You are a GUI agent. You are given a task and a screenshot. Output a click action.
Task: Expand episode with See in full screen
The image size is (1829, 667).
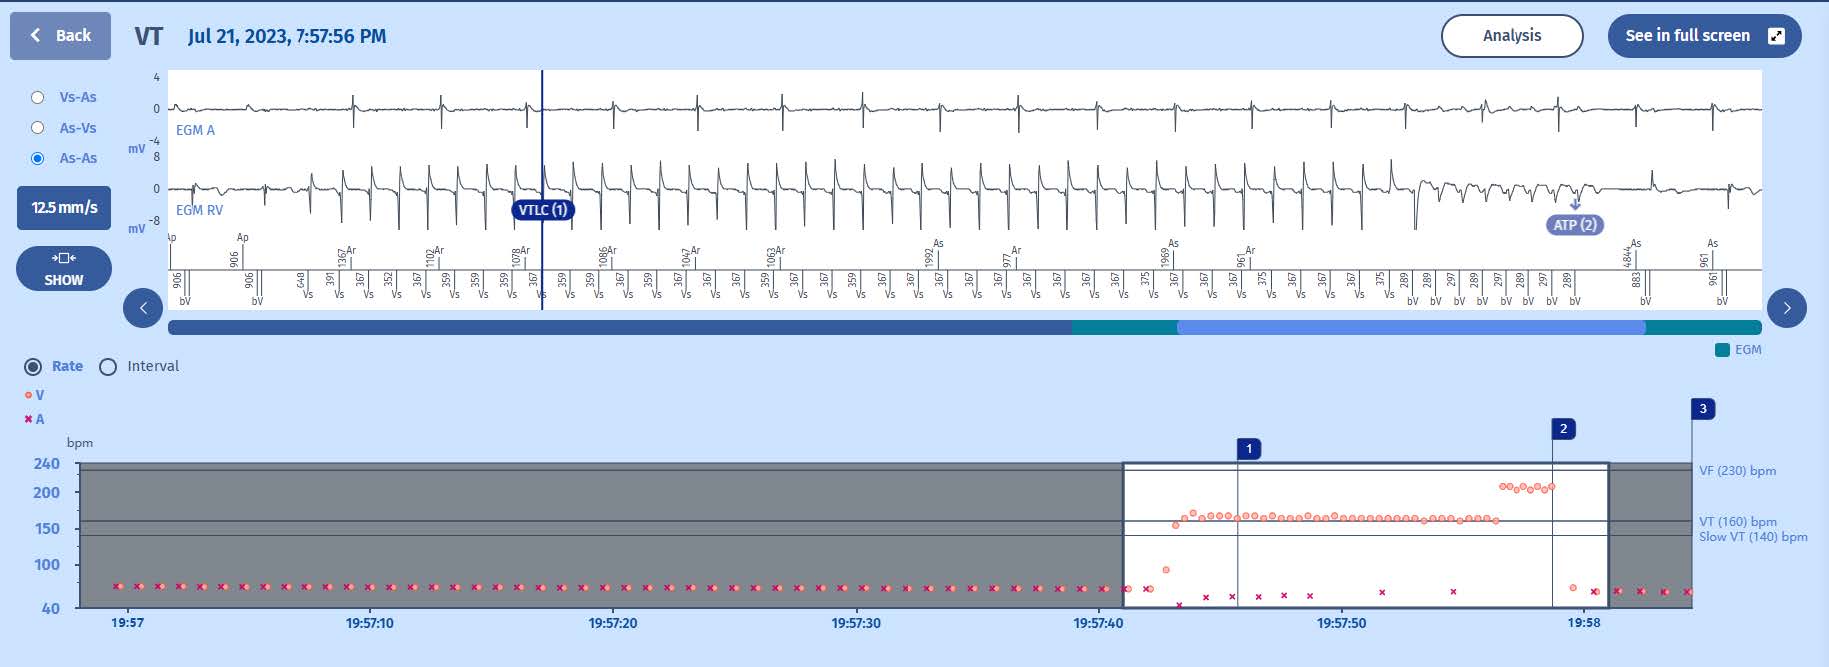pos(1703,36)
